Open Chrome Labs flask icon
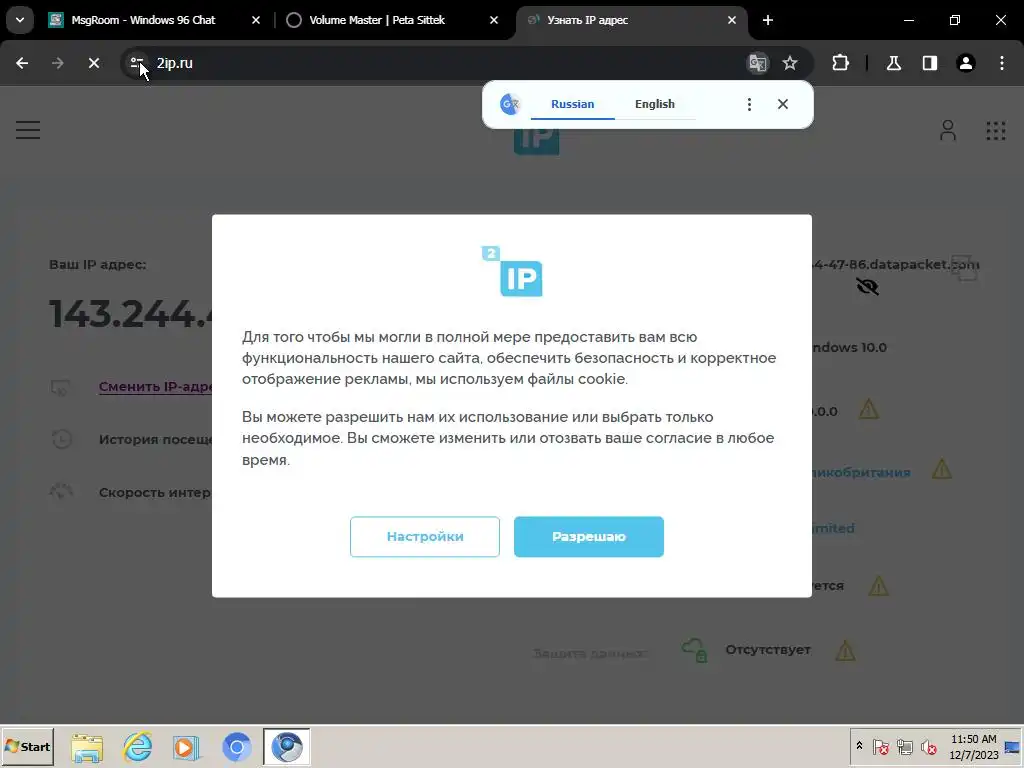The image size is (1024, 768). pyautogui.click(x=893, y=63)
